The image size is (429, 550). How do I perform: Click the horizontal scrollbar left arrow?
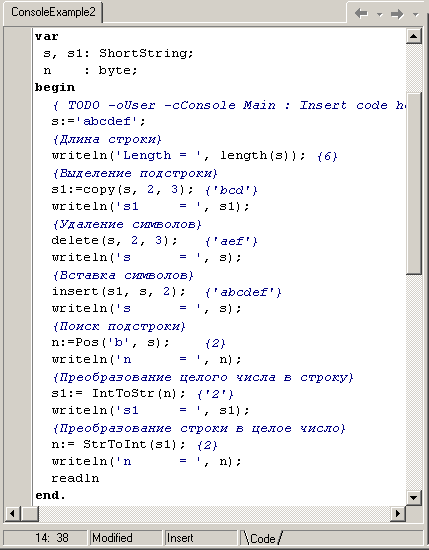[13, 514]
